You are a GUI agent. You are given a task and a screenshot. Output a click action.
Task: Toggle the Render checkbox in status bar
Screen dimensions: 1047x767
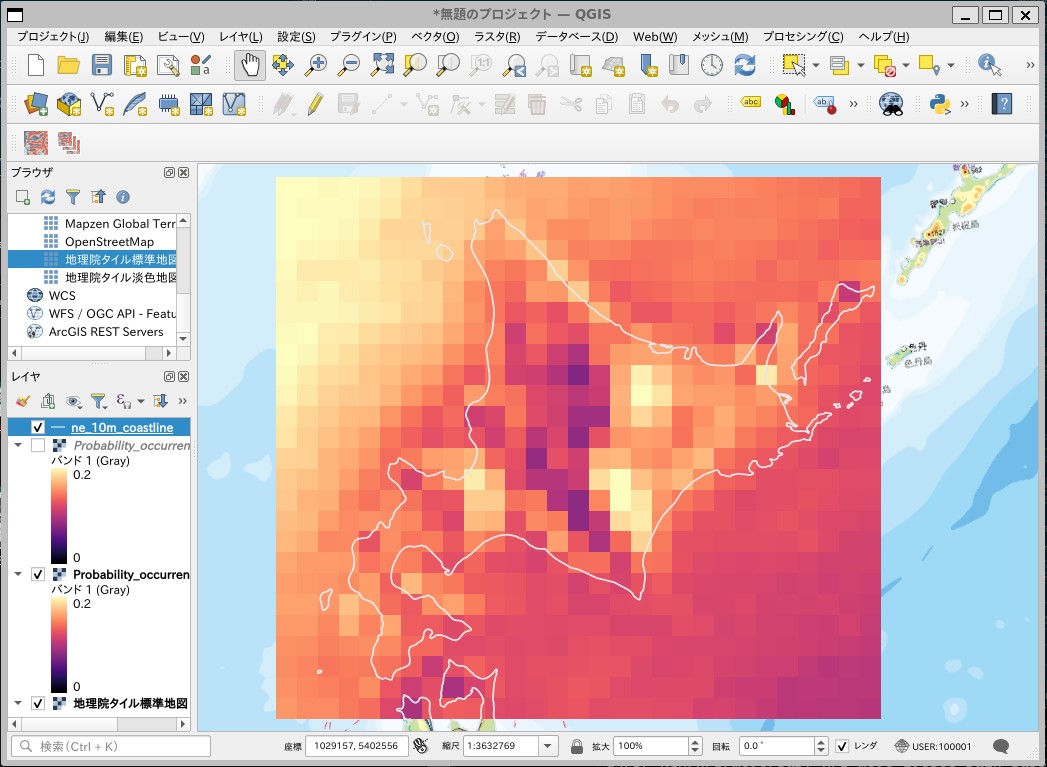pos(842,746)
